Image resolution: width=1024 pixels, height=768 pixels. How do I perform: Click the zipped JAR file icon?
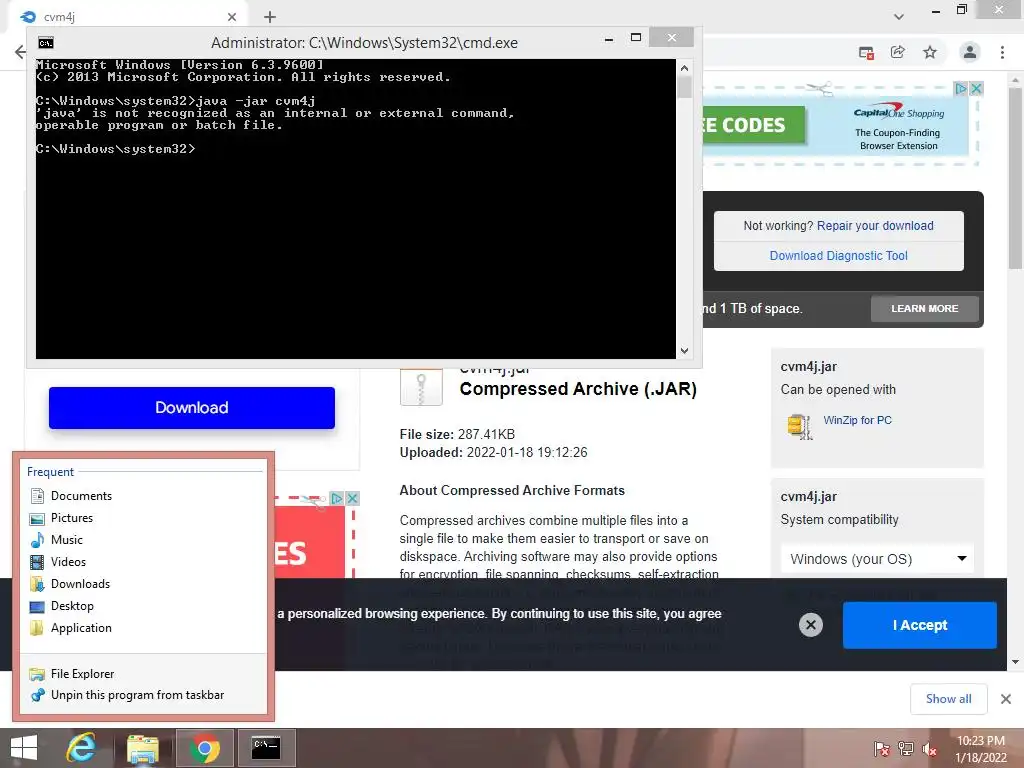coord(421,387)
